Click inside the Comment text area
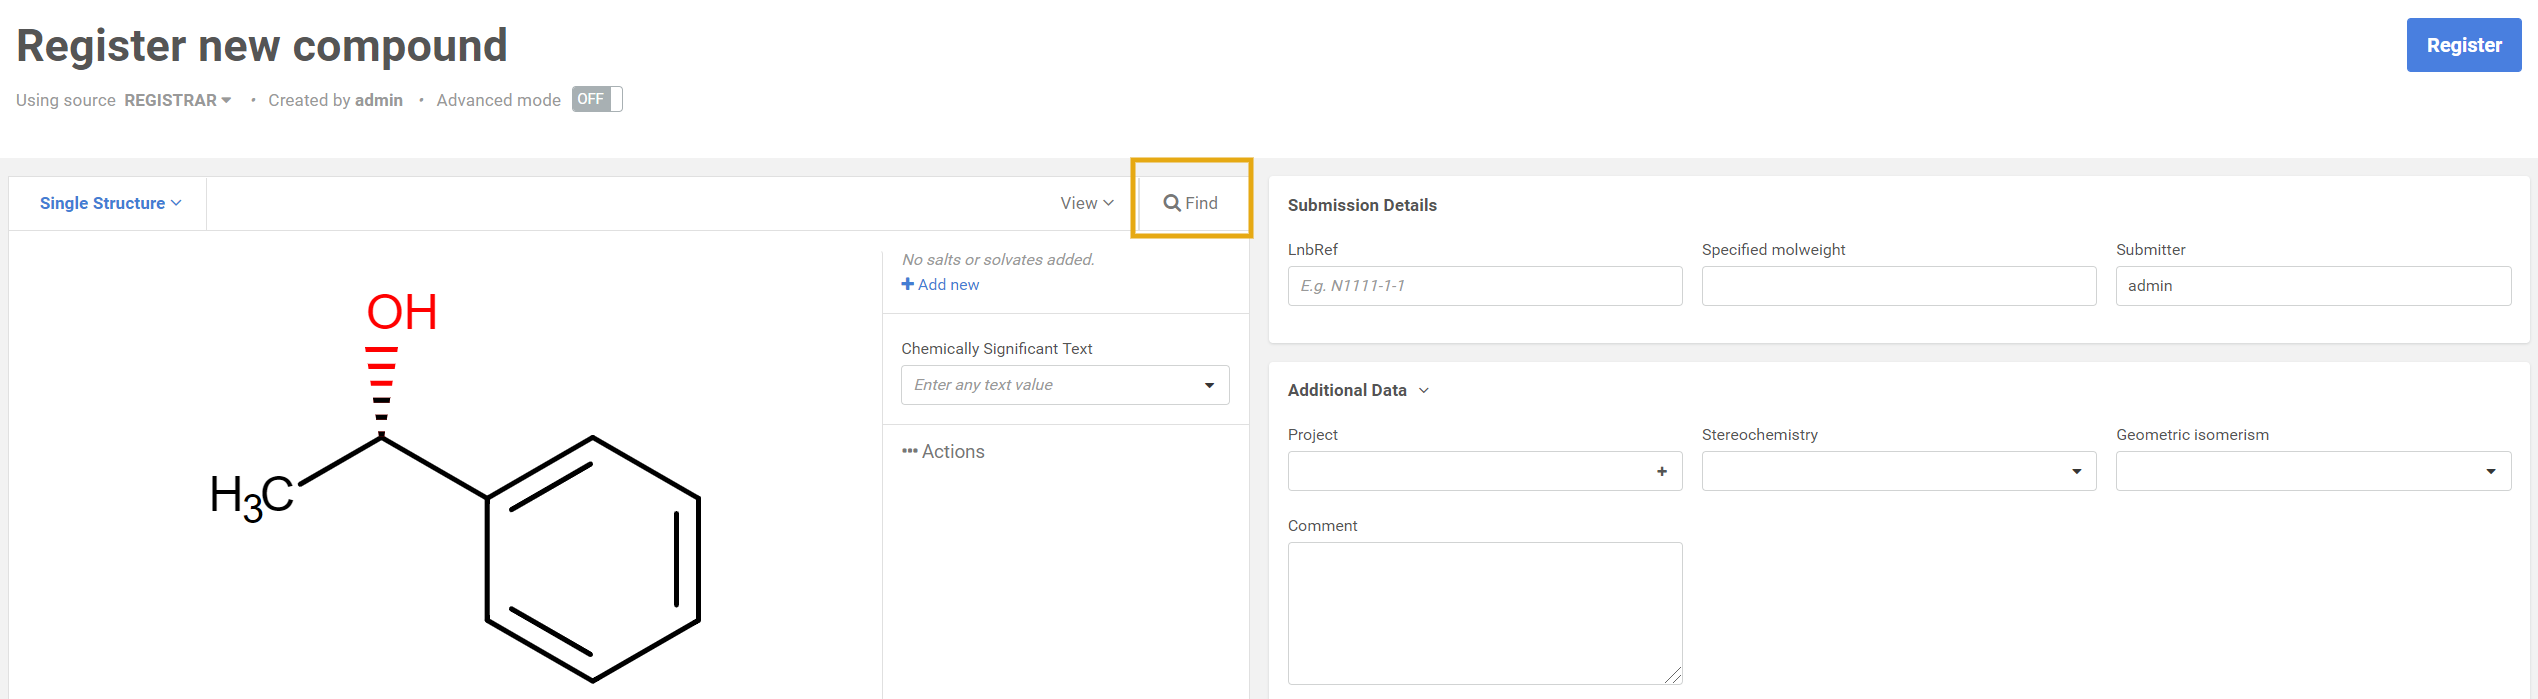 pos(1484,612)
